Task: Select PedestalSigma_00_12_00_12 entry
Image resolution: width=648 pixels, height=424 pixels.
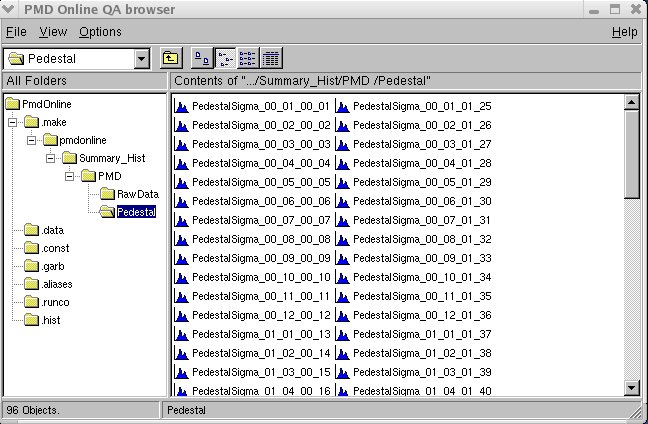Action: tap(253, 315)
